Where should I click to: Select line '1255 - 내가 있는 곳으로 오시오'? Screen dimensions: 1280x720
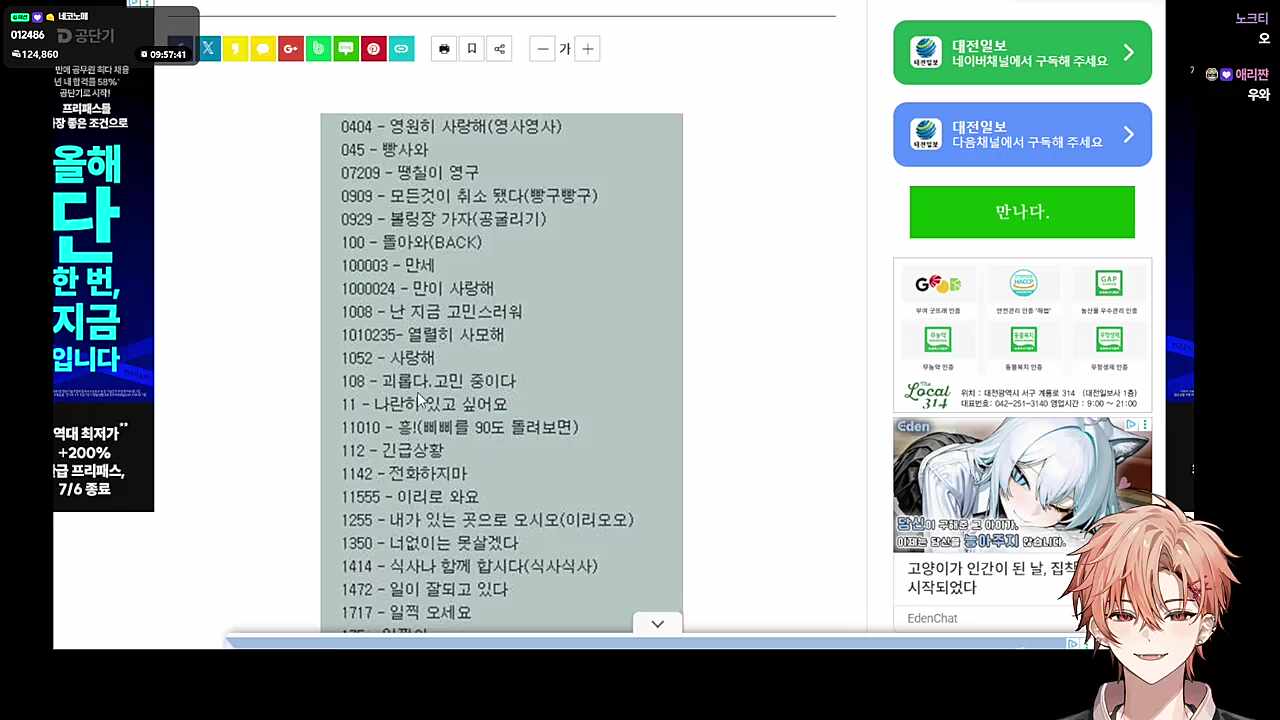click(487, 520)
